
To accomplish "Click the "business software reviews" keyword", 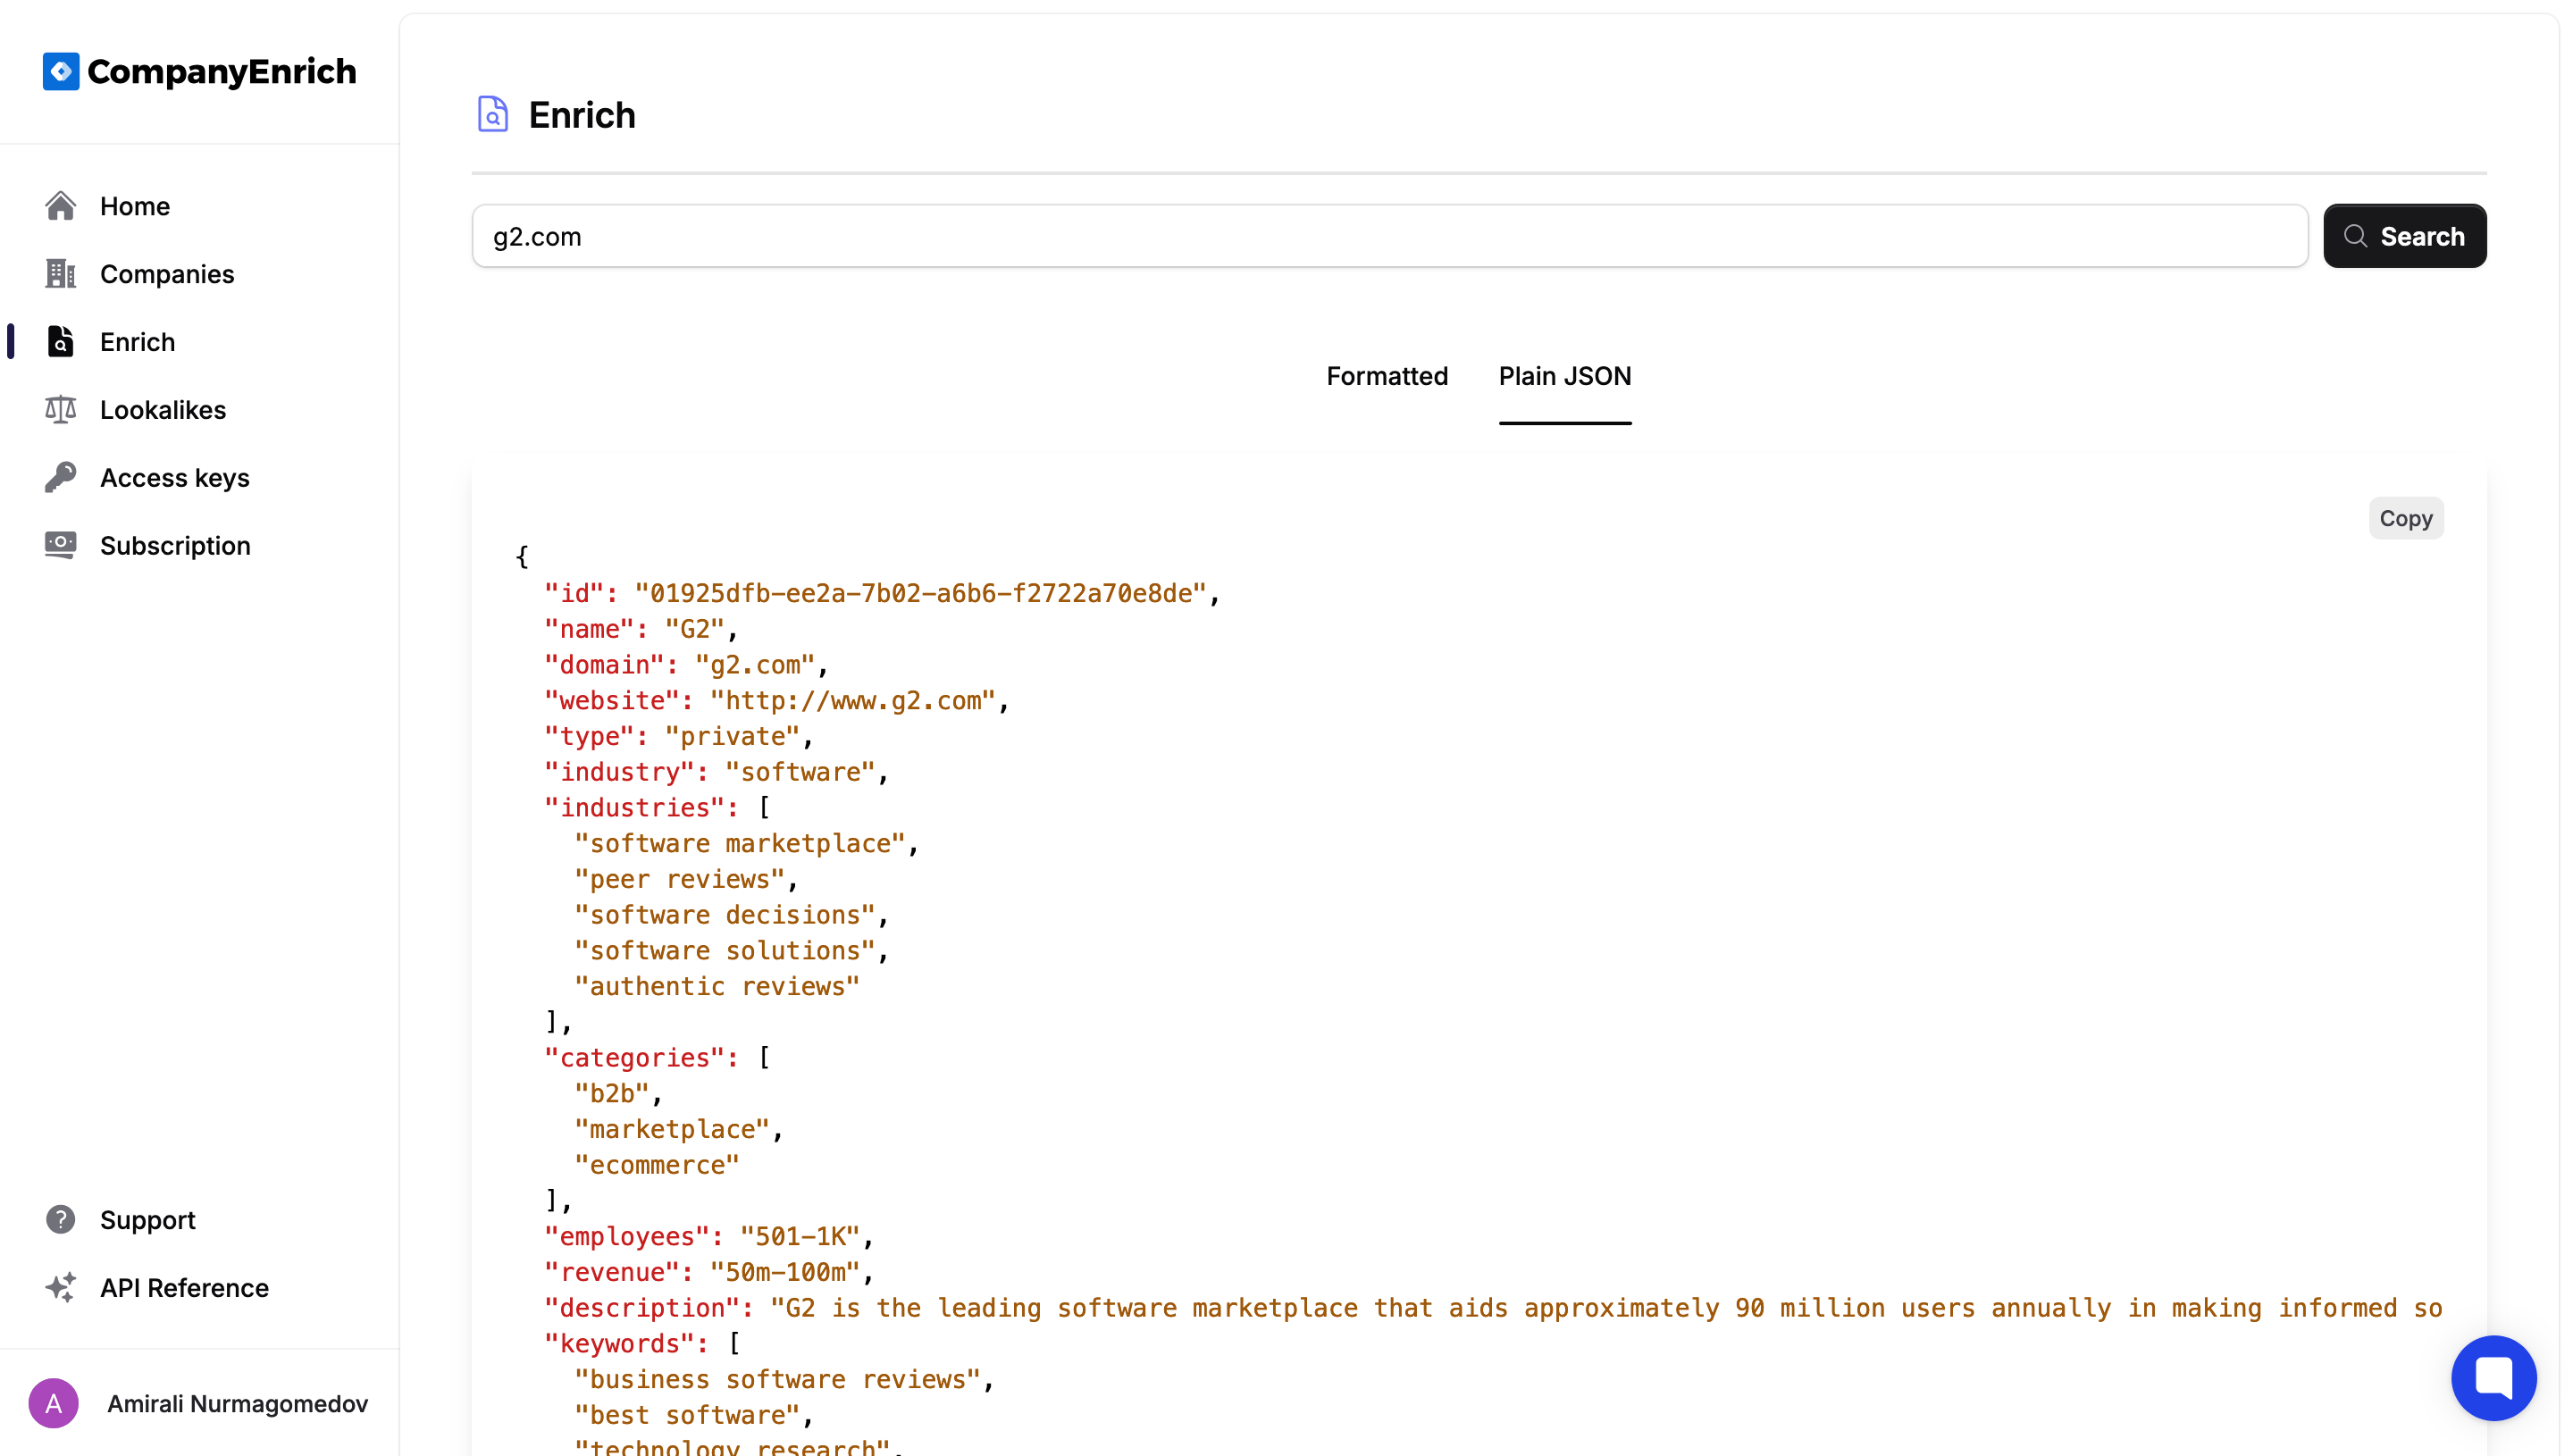I will (x=777, y=1379).
